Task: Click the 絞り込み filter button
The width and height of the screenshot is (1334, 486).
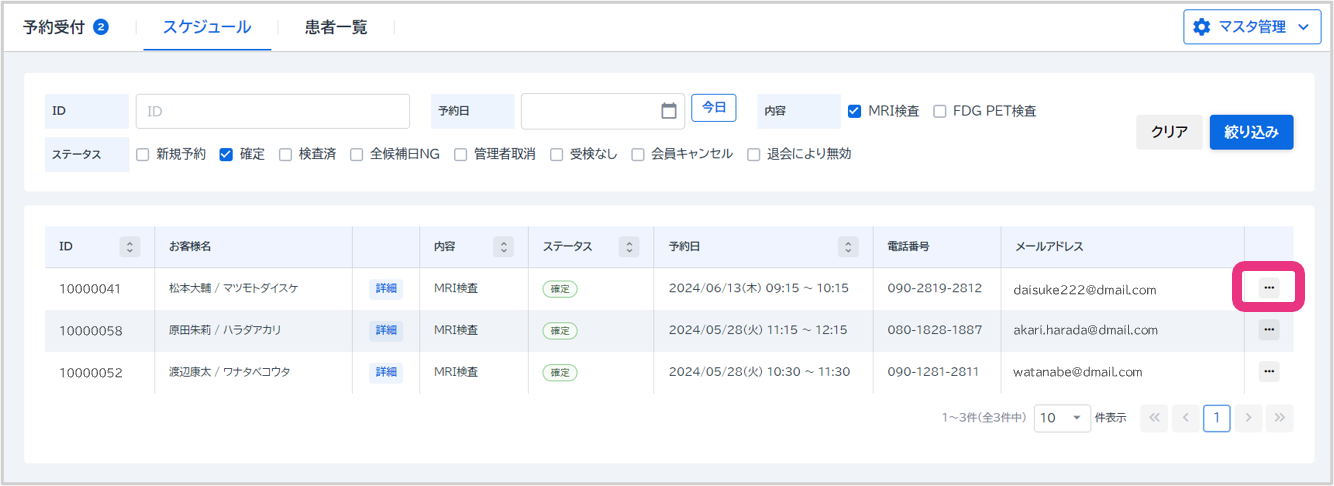Action: click(1251, 132)
